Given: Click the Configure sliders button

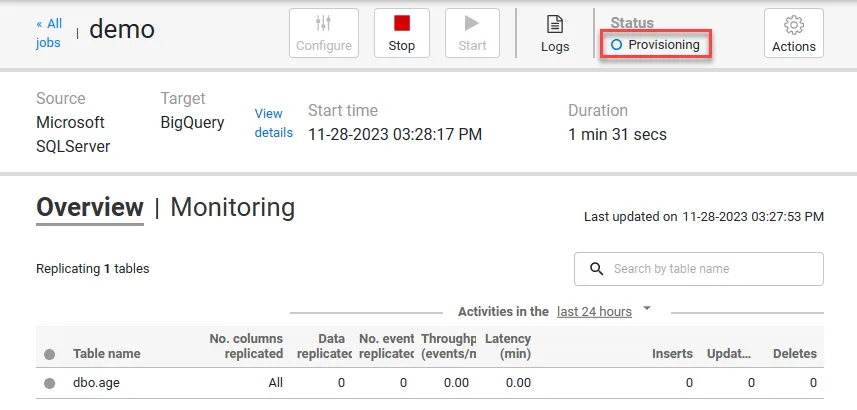Looking at the screenshot, I should [324, 33].
